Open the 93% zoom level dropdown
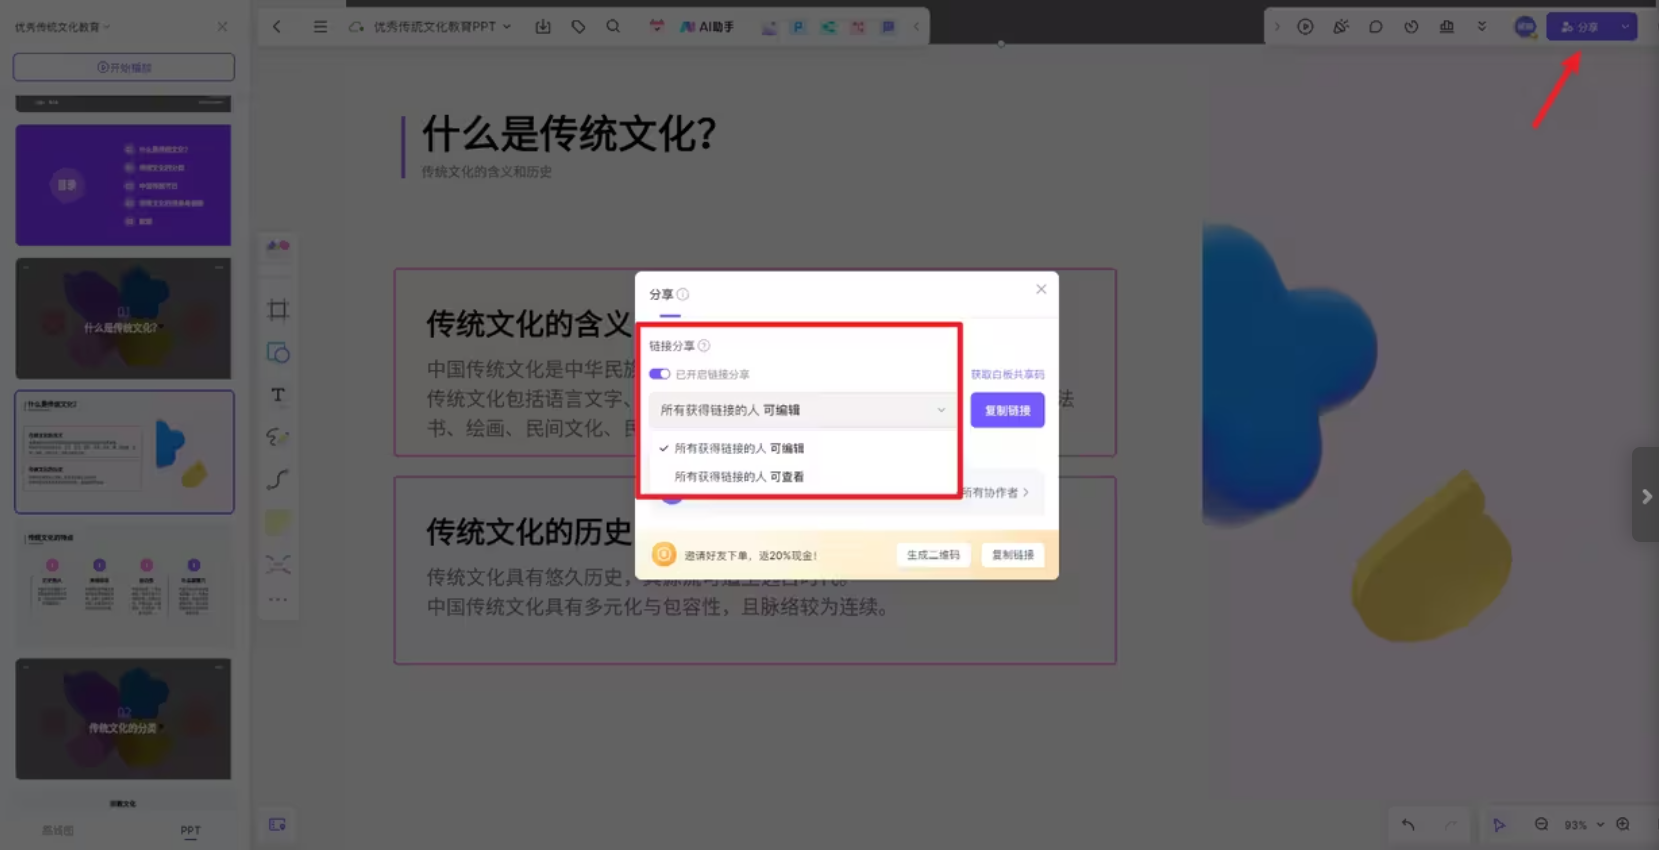The height and width of the screenshot is (850, 1659). click(1584, 825)
